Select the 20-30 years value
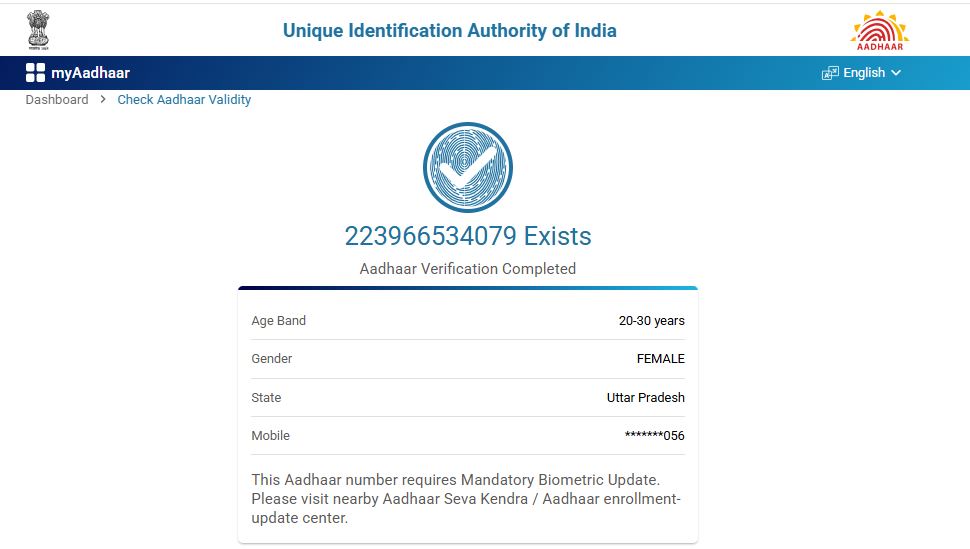 (x=651, y=321)
